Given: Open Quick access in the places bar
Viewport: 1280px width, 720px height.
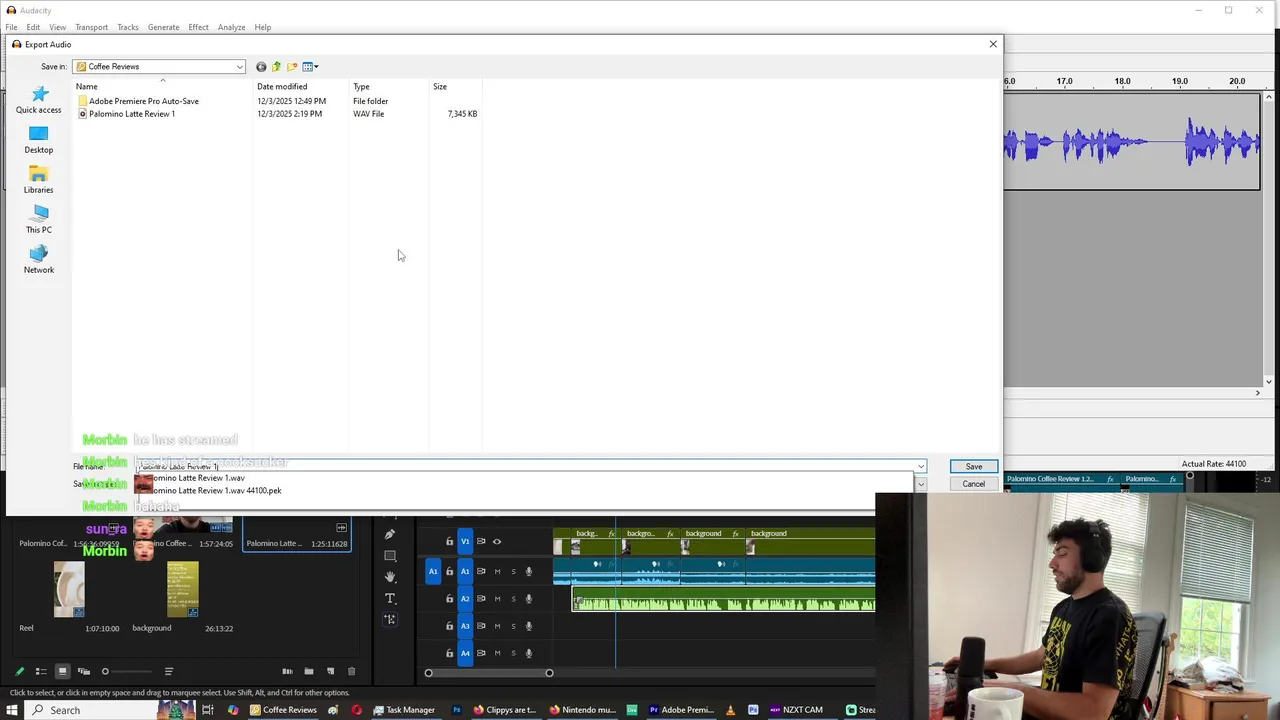Looking at the screenshot, I should pos(39,99).
